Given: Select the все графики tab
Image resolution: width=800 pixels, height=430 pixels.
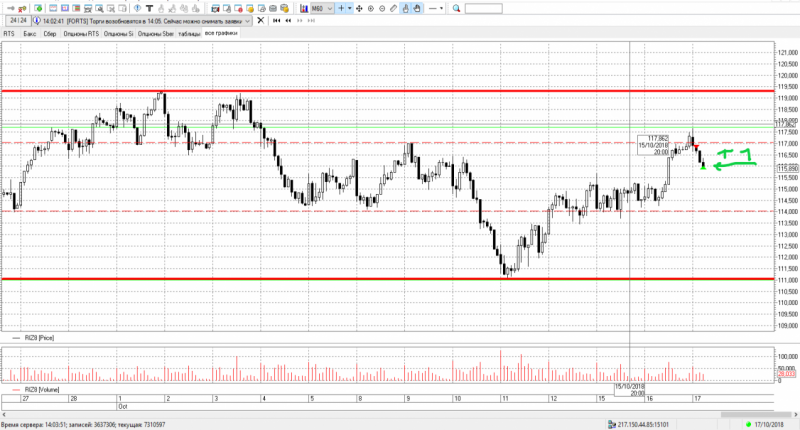Looking at the screenshot, I should click(x=221, y=33).
